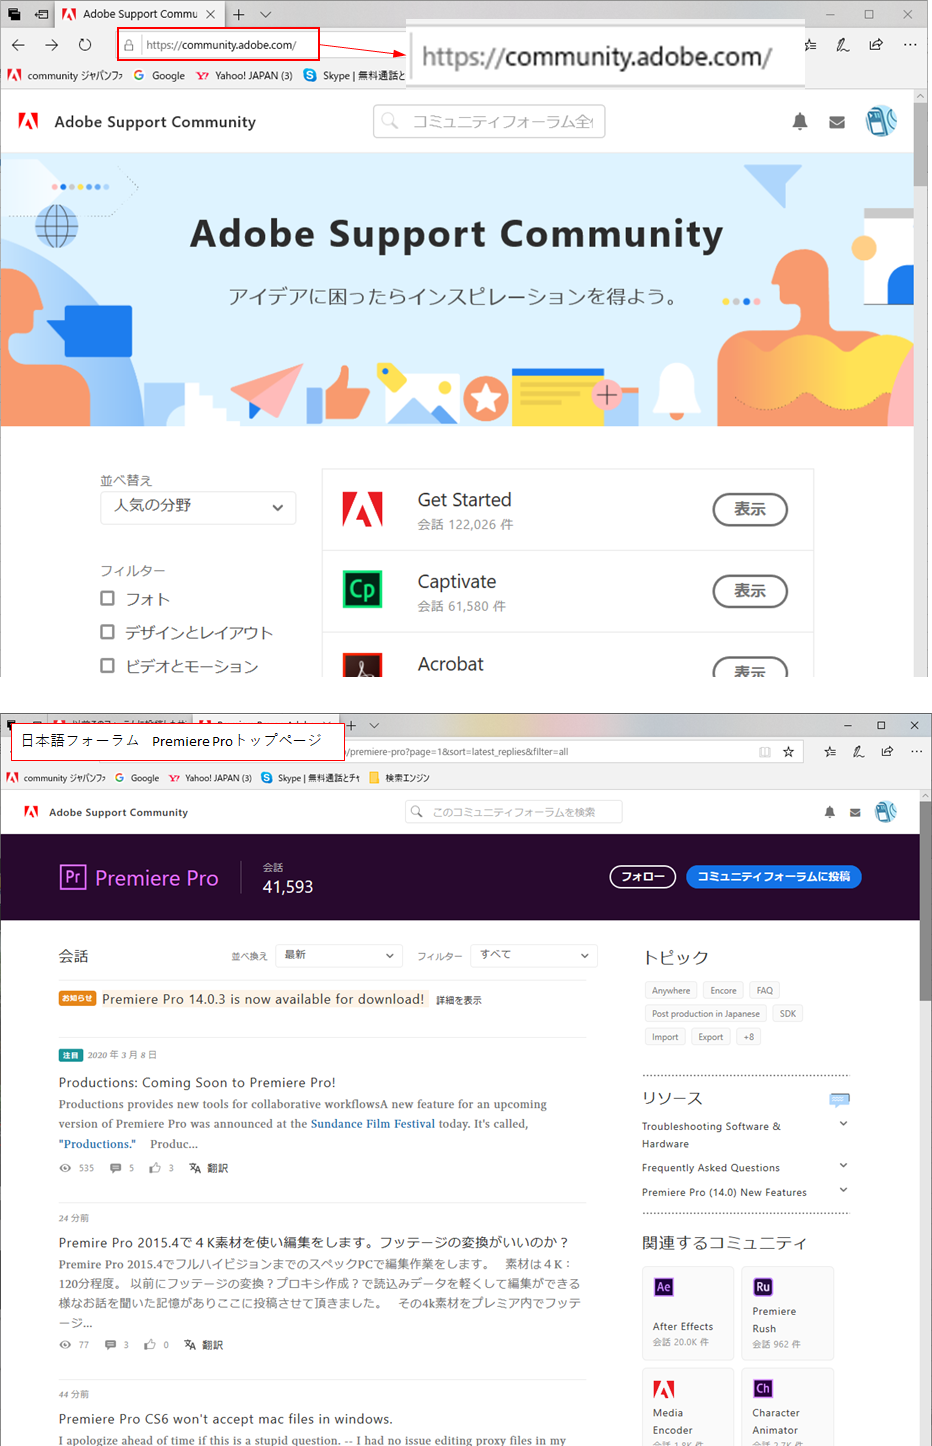Click the Media Encoder Adobe icon
This screenshot has height=1446, width=932.
pos(664,1389)
